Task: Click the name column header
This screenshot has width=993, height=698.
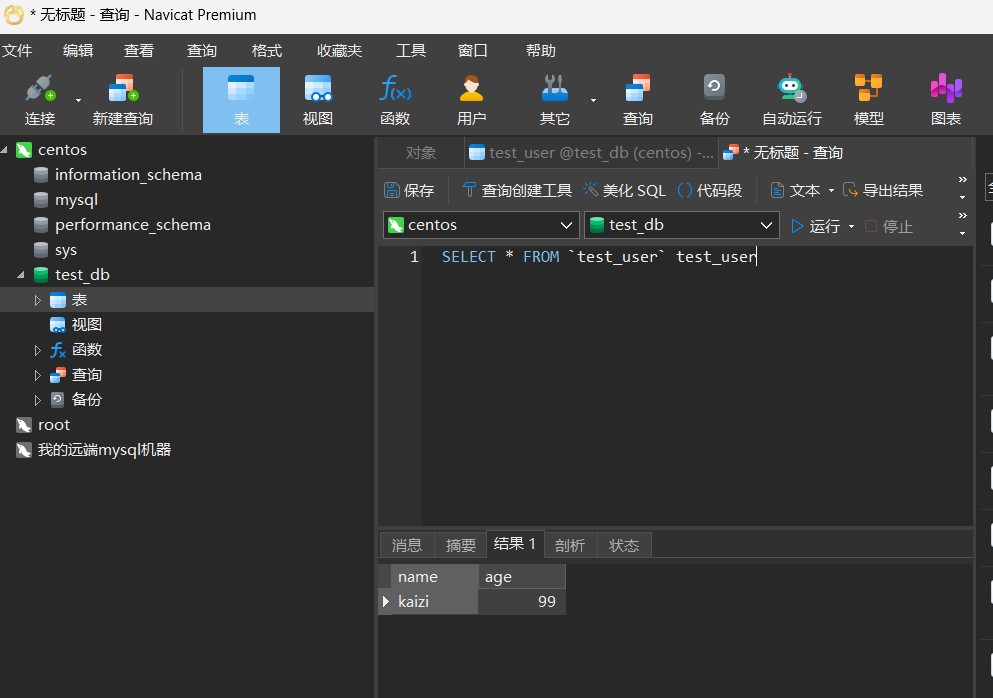Action: (434, 577)
